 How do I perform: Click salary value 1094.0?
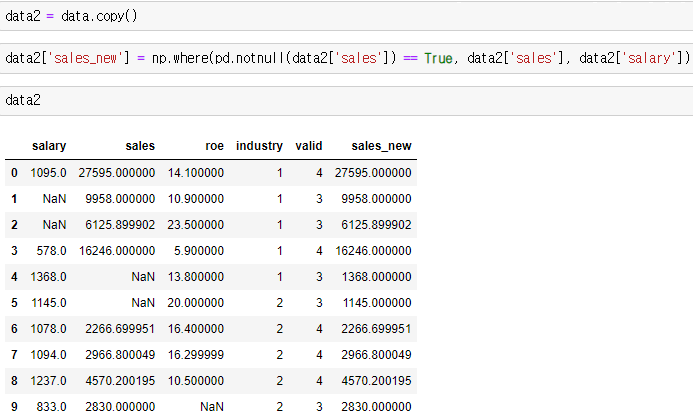coord(48,355)
